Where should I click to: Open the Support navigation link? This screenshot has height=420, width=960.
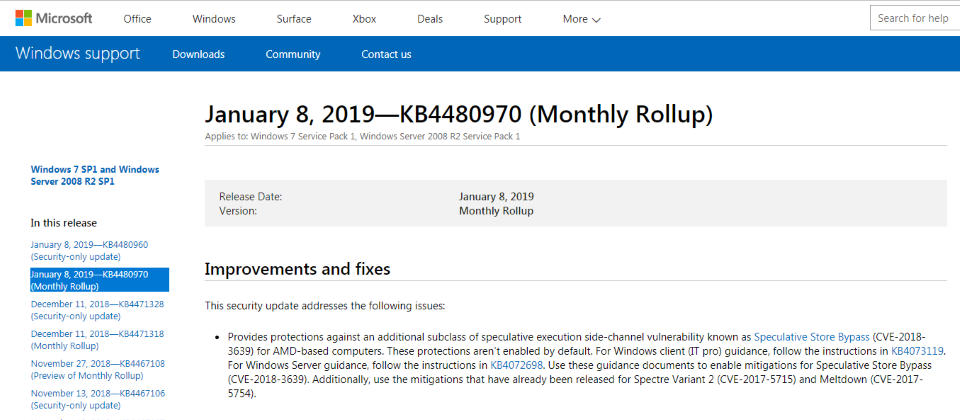tap(502, 19)
